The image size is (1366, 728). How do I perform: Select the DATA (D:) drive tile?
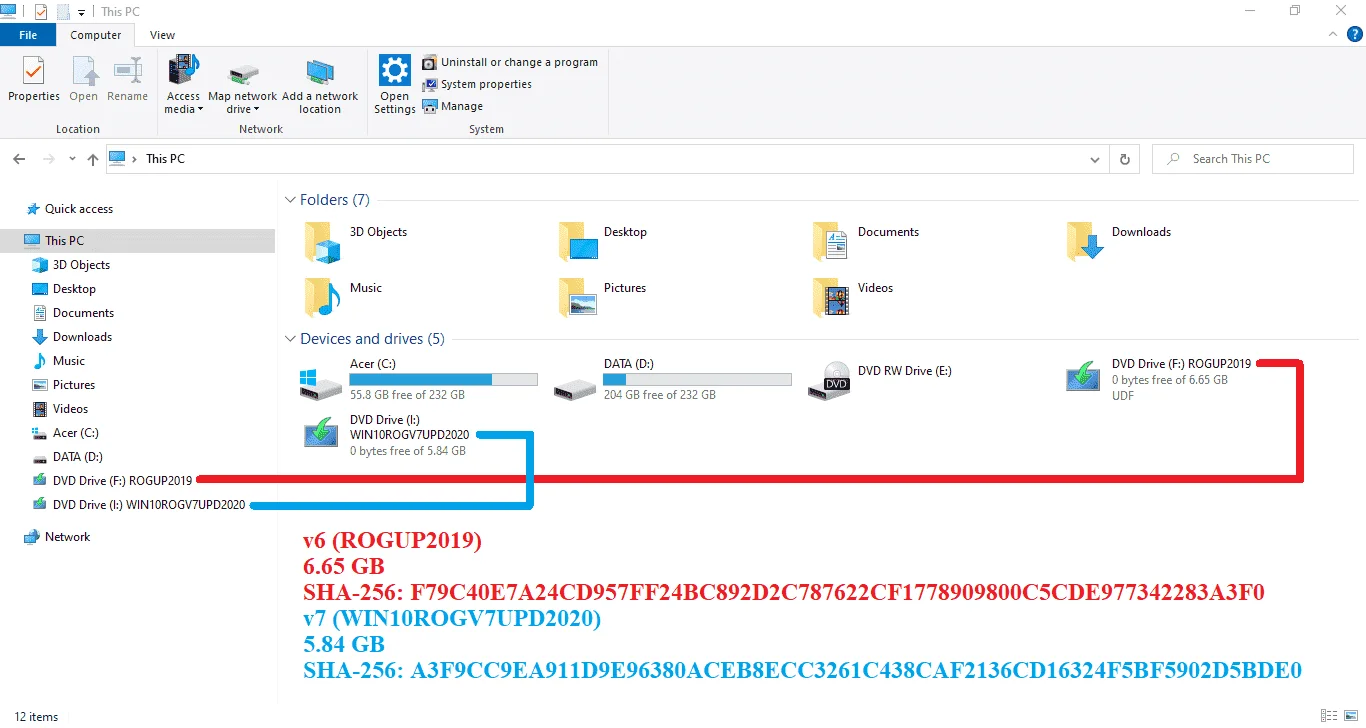point(674,380)
